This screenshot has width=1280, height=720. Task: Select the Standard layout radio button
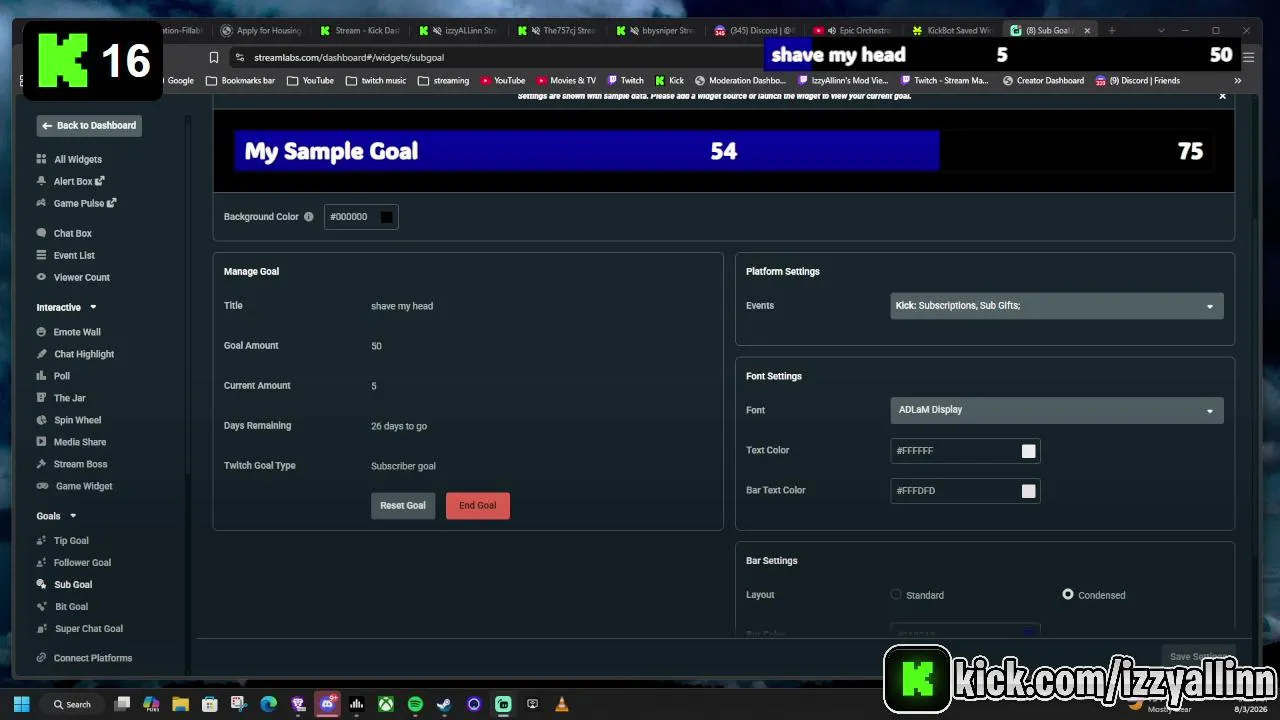(x=896, y=595)
